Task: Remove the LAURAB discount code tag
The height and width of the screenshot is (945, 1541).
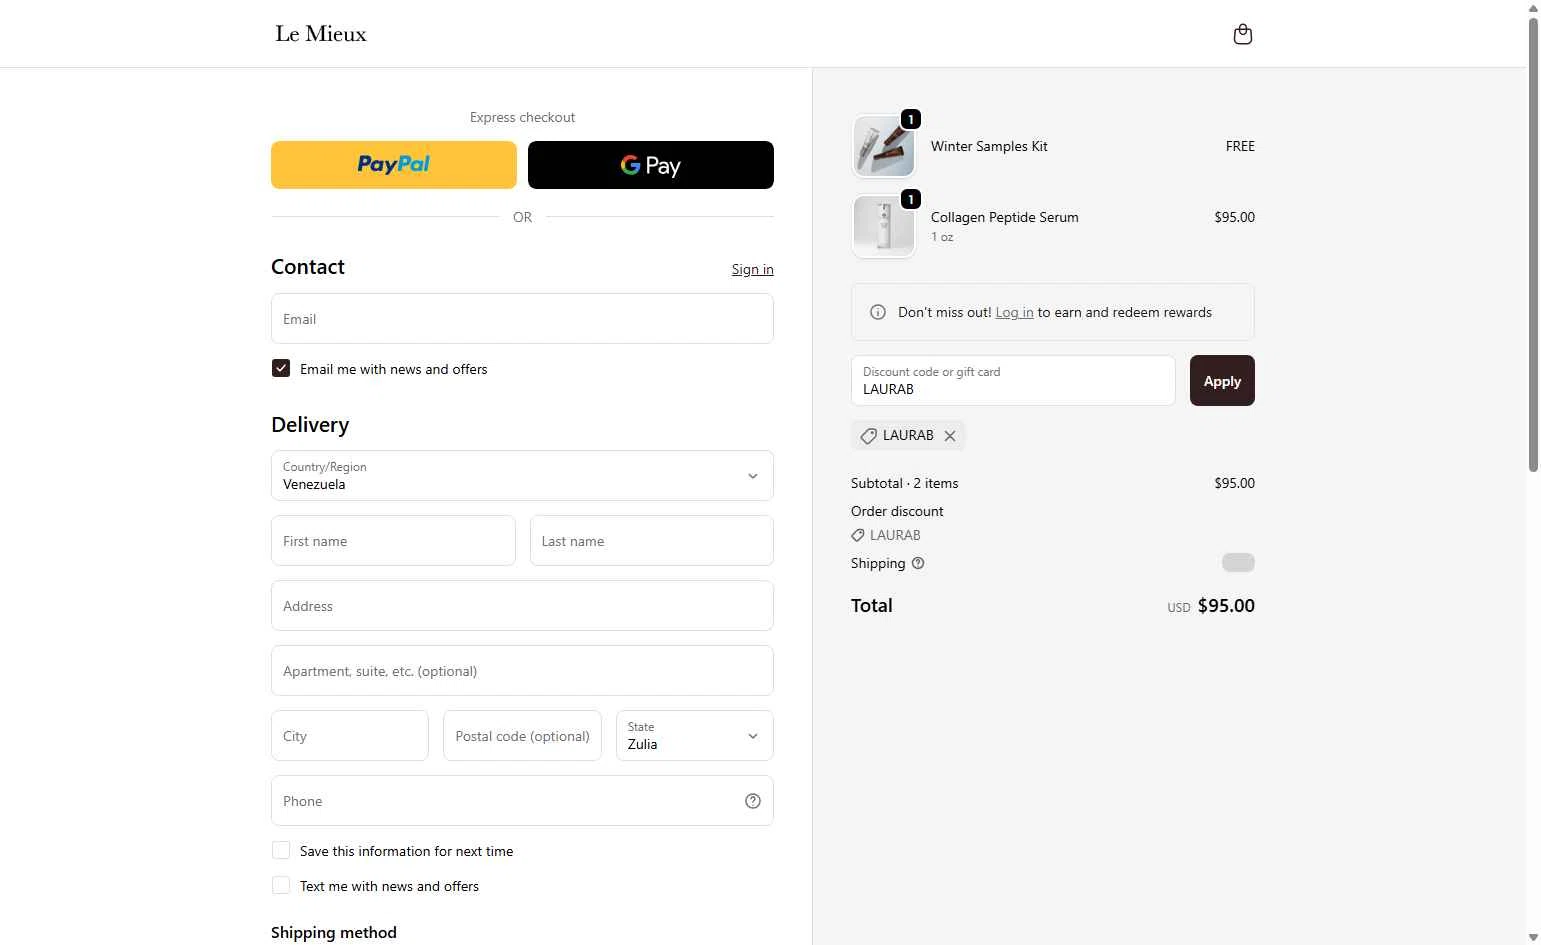Action: tap(950, 436)
